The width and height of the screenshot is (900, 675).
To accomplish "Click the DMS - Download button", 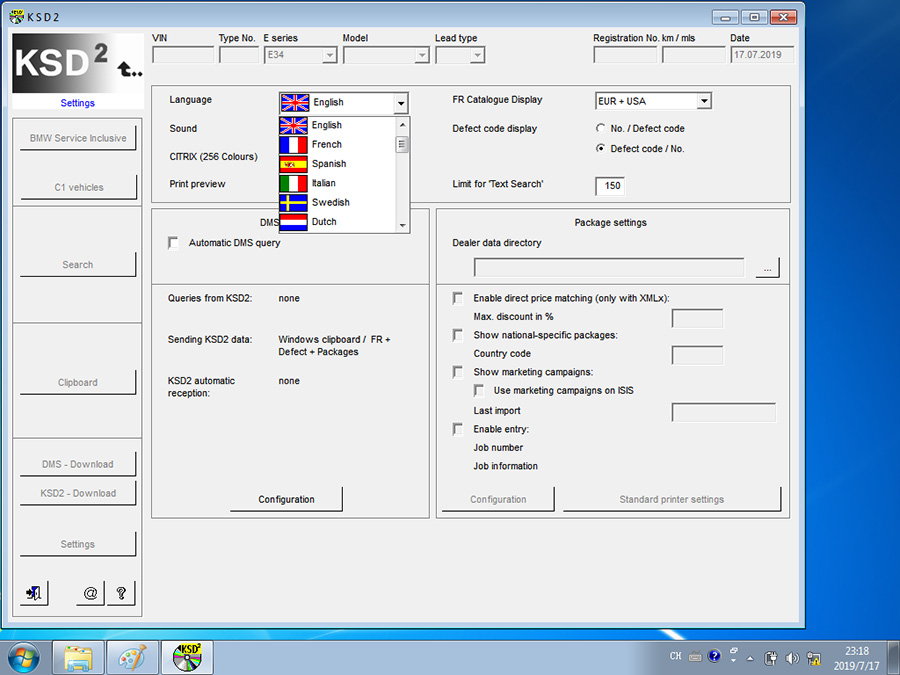I will tap(78, 464).
